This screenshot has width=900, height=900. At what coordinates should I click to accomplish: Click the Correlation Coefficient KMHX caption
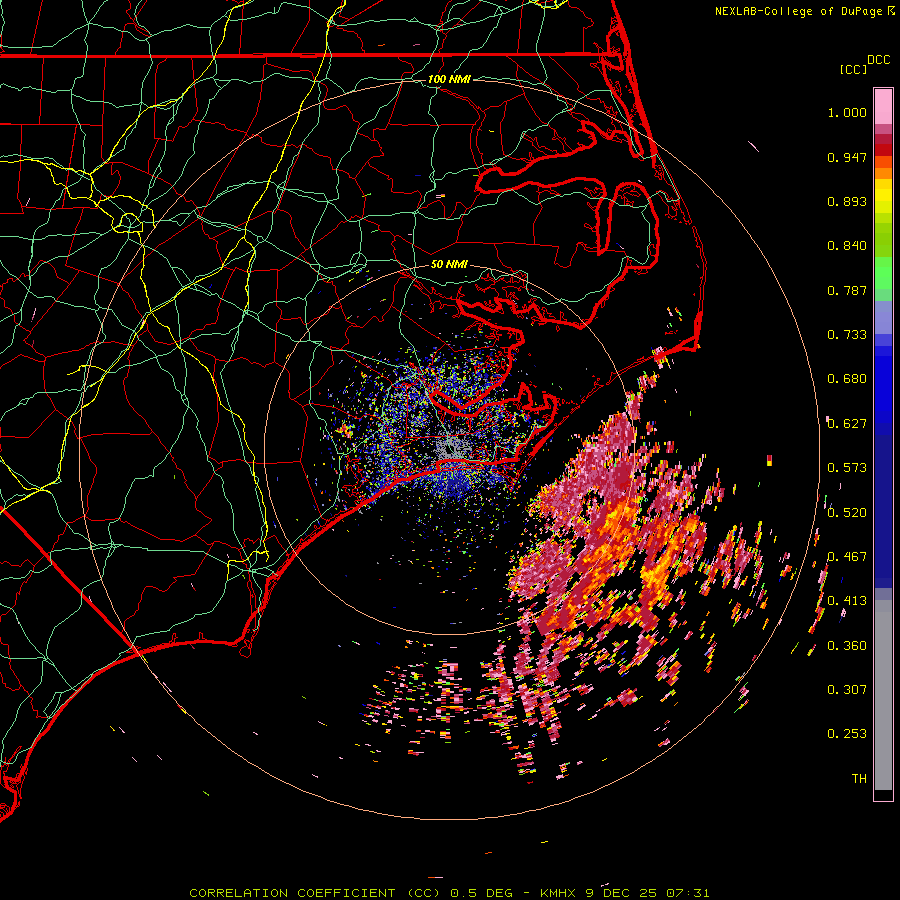(449, 893)
